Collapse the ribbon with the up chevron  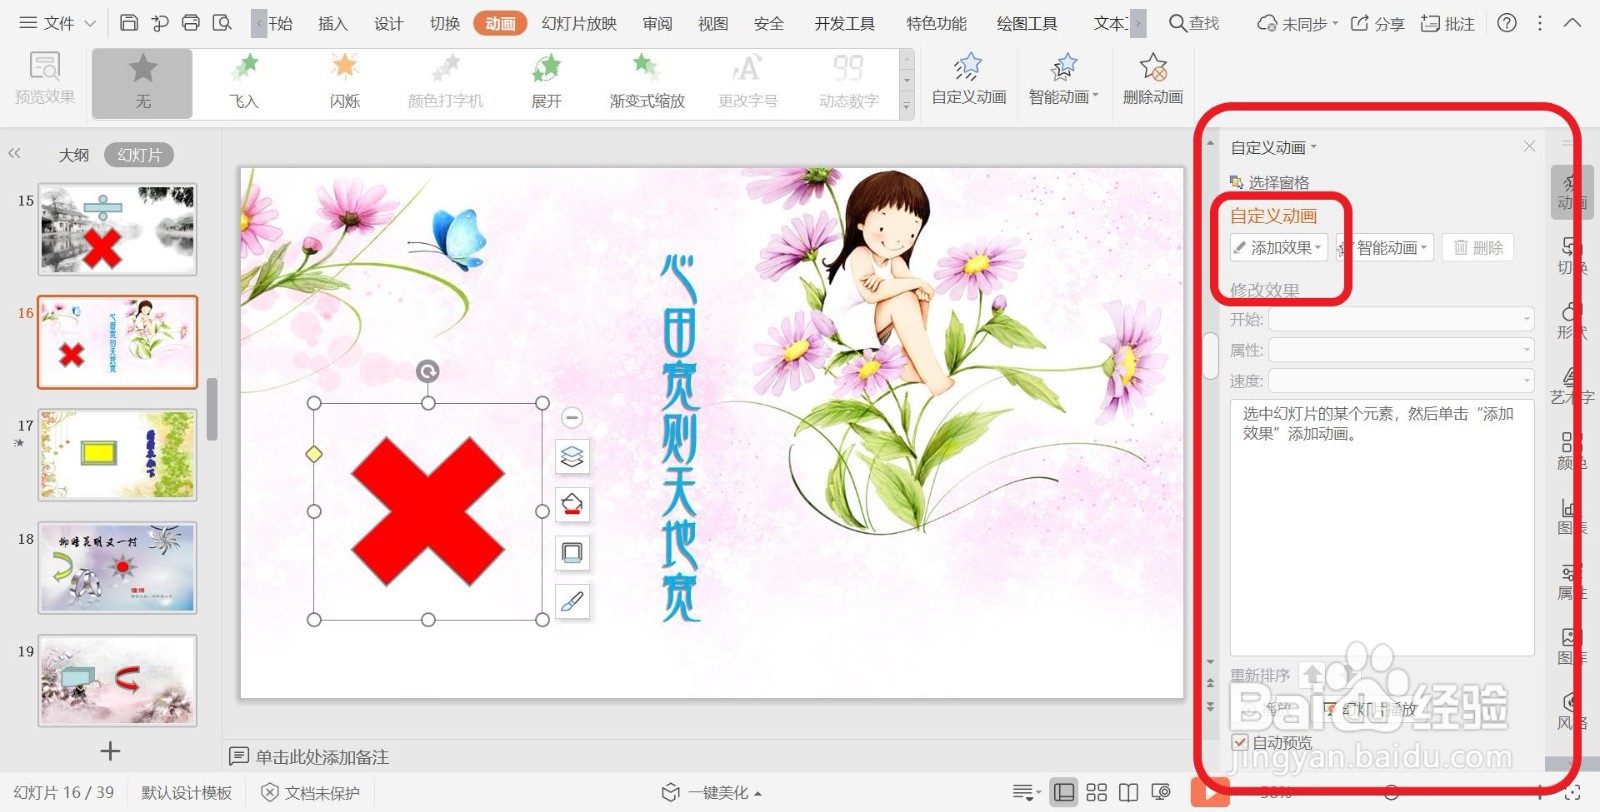(x=1573, y=23)
